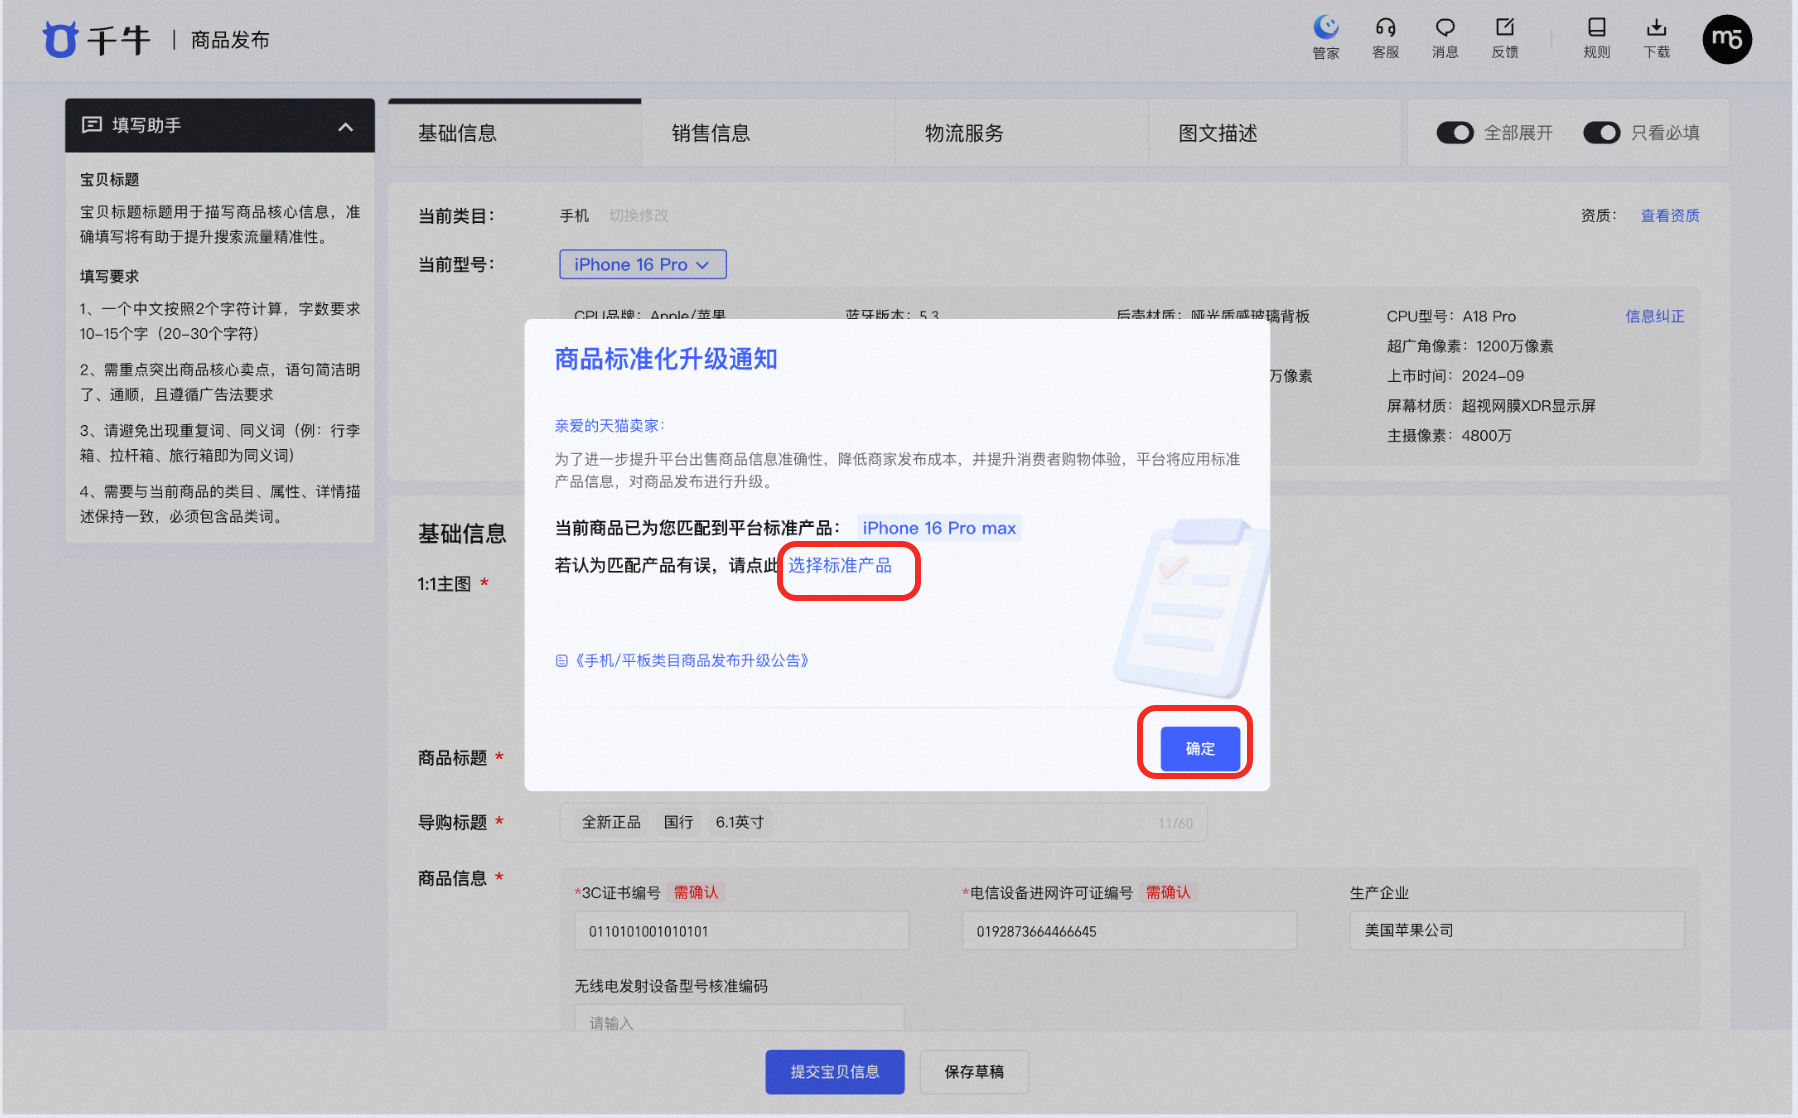Click the document icon beside 升级公告 link
The height and width of the screenshot is (1118, 1798).
(561, 661)
